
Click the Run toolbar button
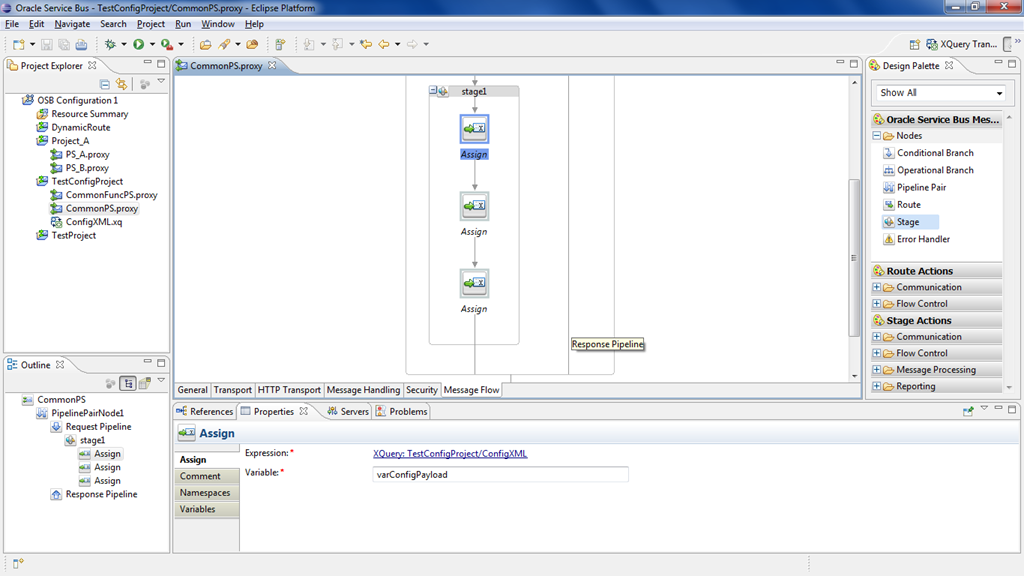point(138,44)
